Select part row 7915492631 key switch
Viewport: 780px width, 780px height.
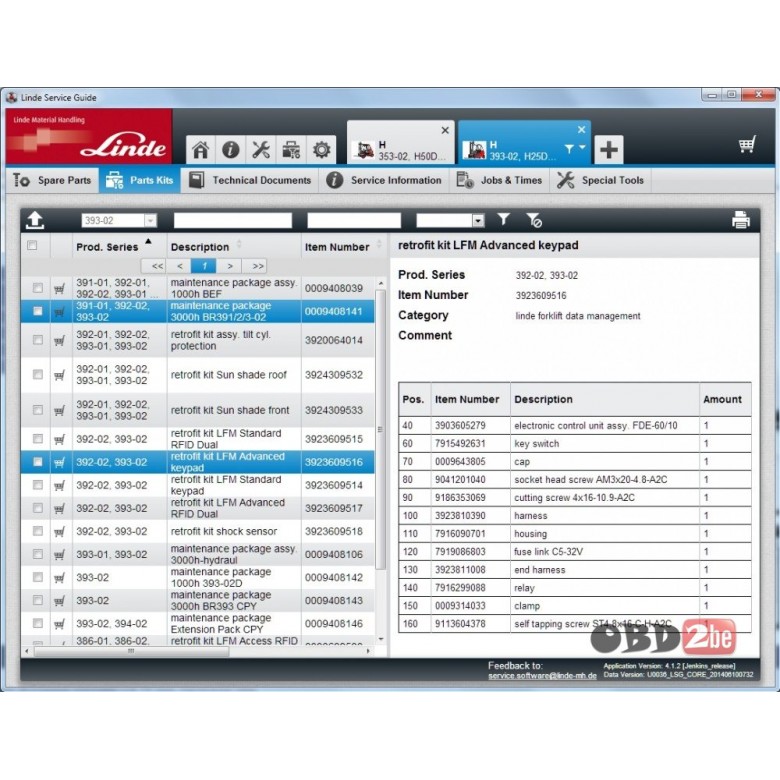(x=575, y=444)
